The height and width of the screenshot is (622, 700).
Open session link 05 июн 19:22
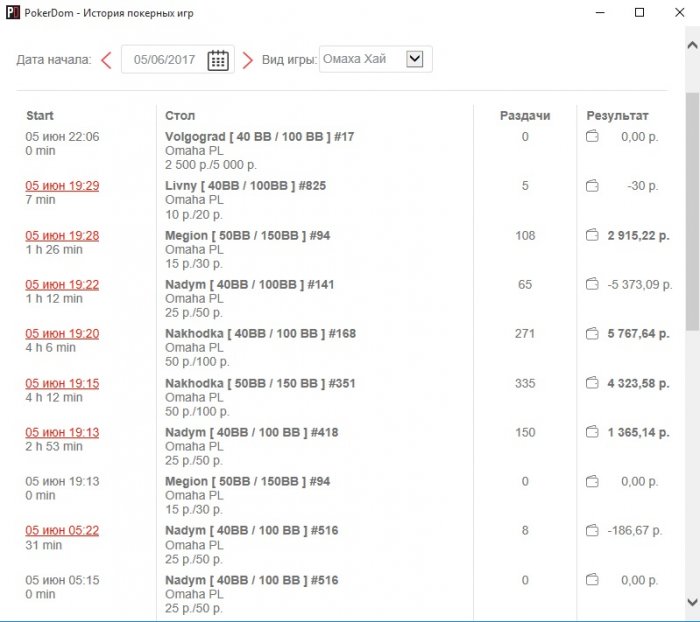coord(62,284)
